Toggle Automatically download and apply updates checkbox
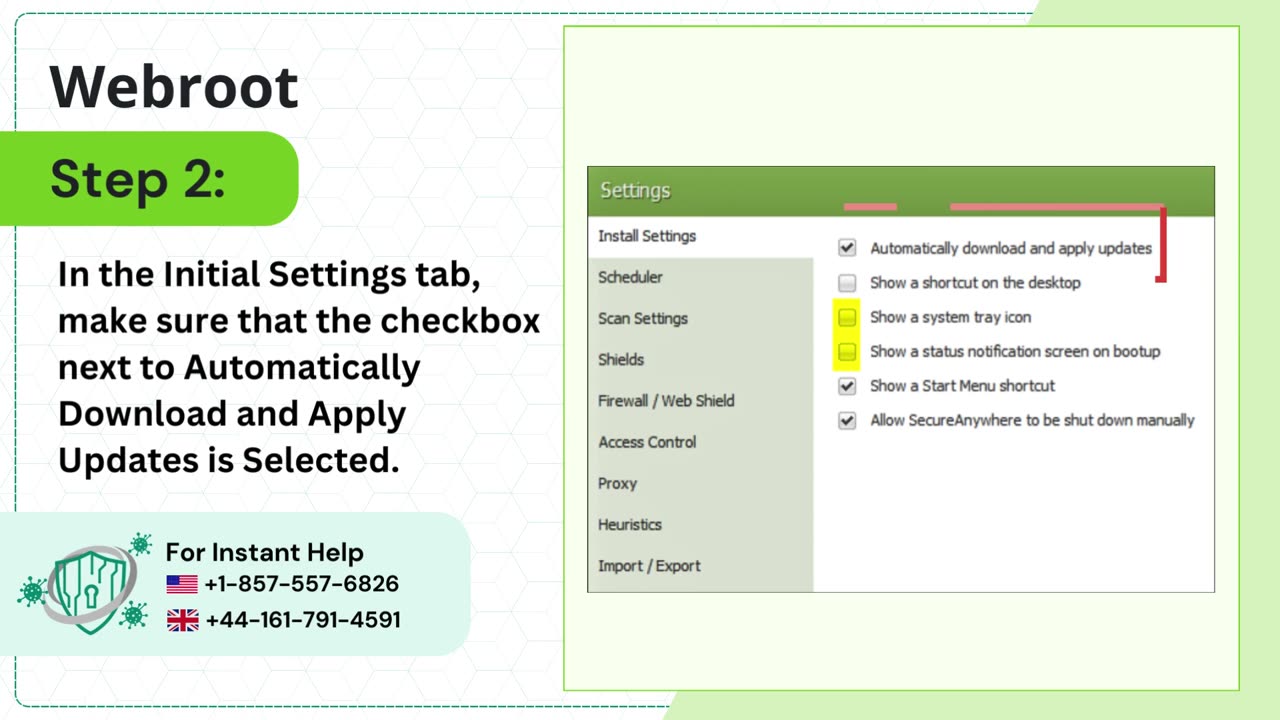Screen dimensions: 1280x720 click(847, 248)
